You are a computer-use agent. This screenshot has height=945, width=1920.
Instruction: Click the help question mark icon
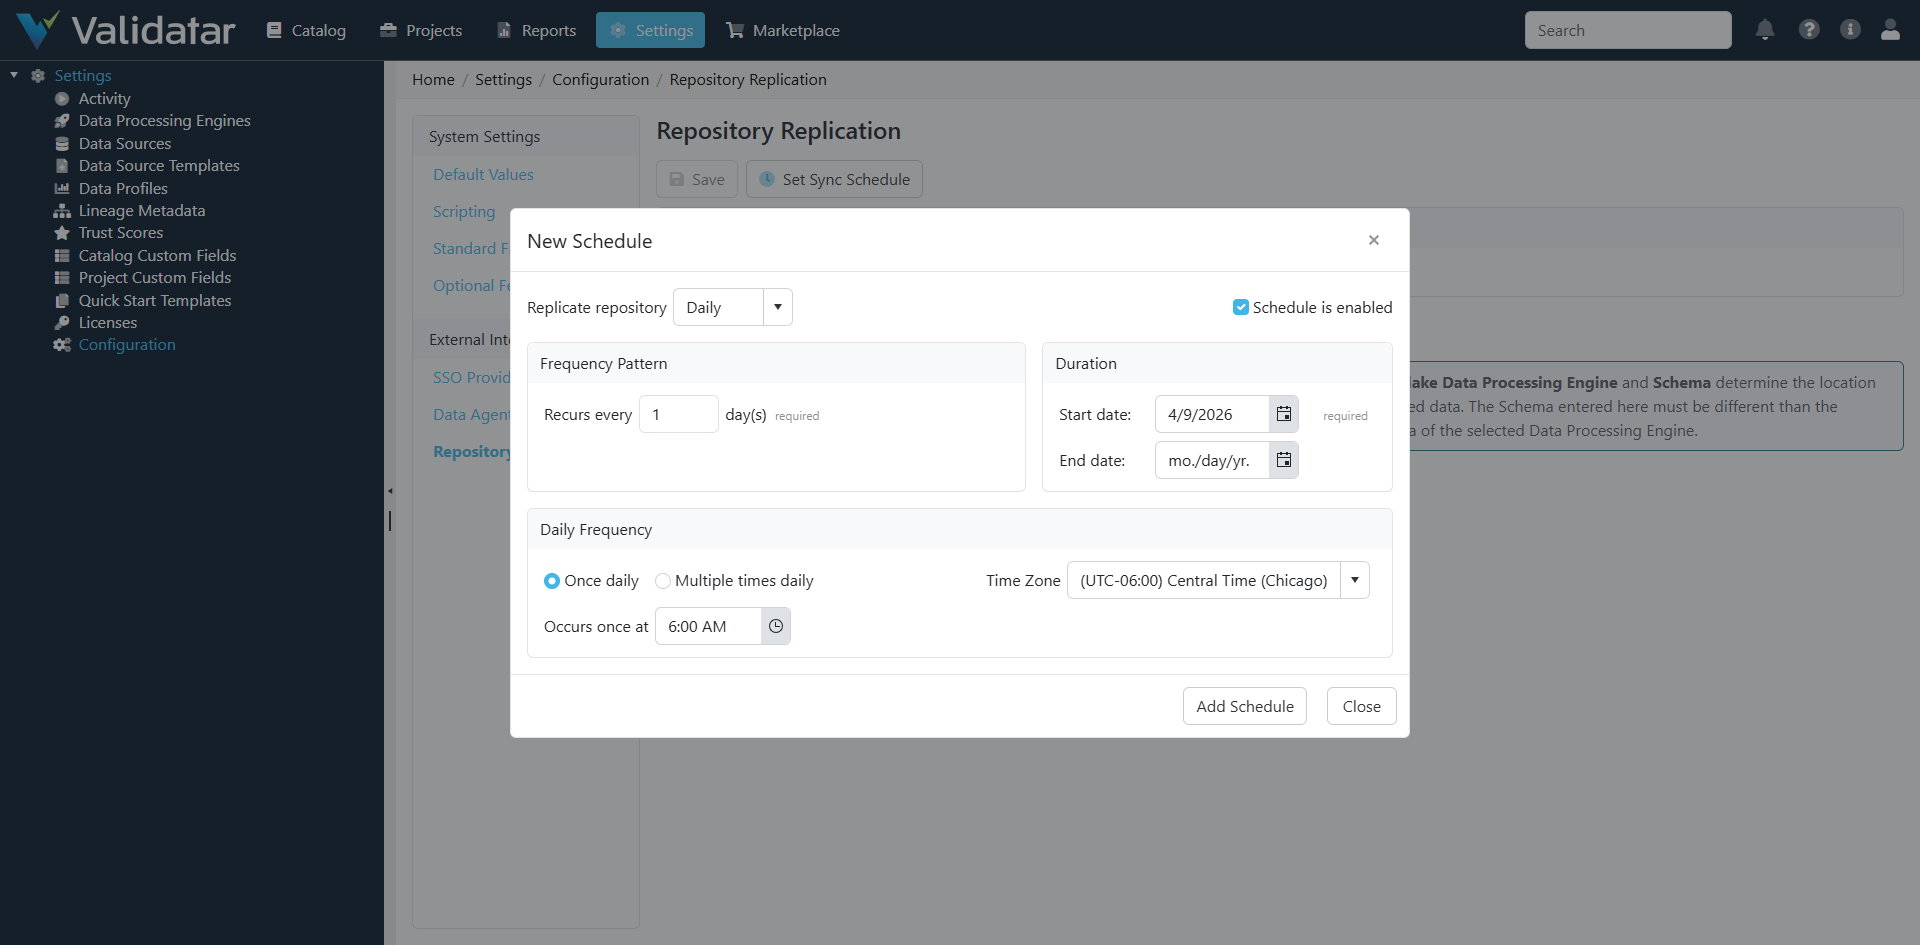pyautogui.click(x=1809, y=30)
